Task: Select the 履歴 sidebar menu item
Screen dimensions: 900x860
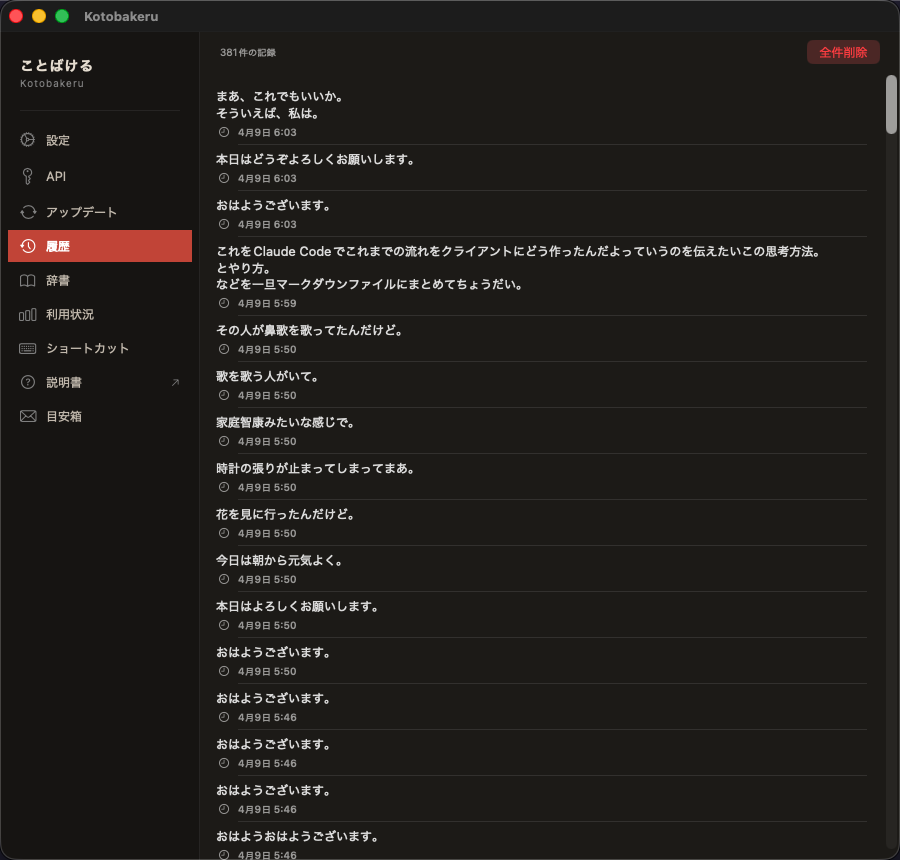Action: click(x=100, y=246)
